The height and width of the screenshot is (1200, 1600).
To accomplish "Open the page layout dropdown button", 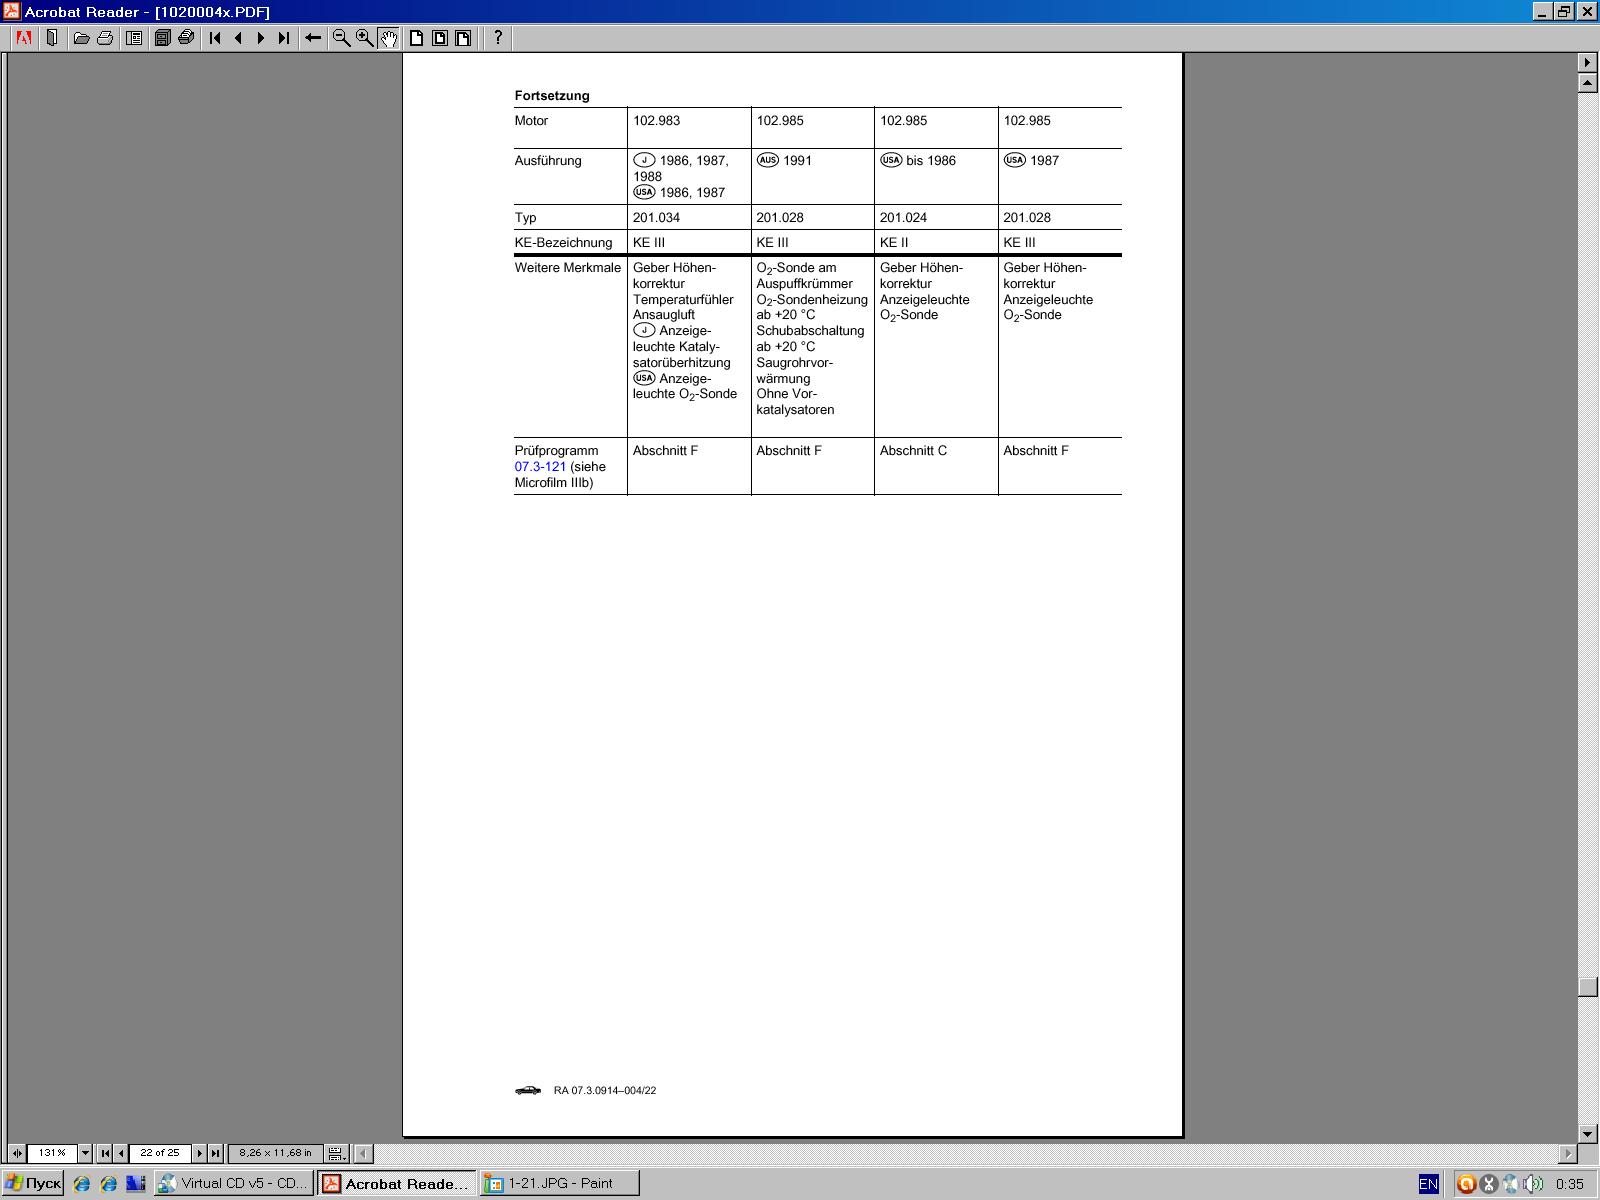I will pos(337,1153).
